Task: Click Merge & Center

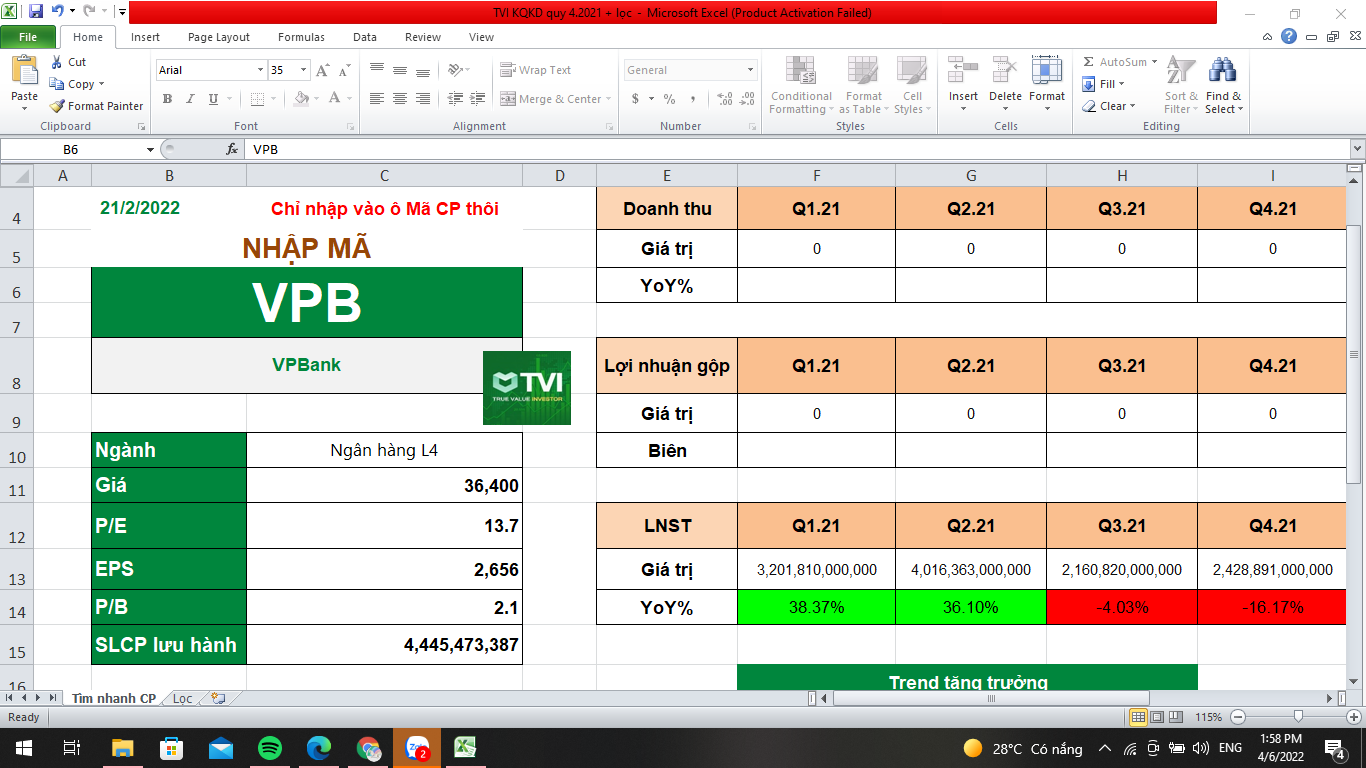Action: 551,99
